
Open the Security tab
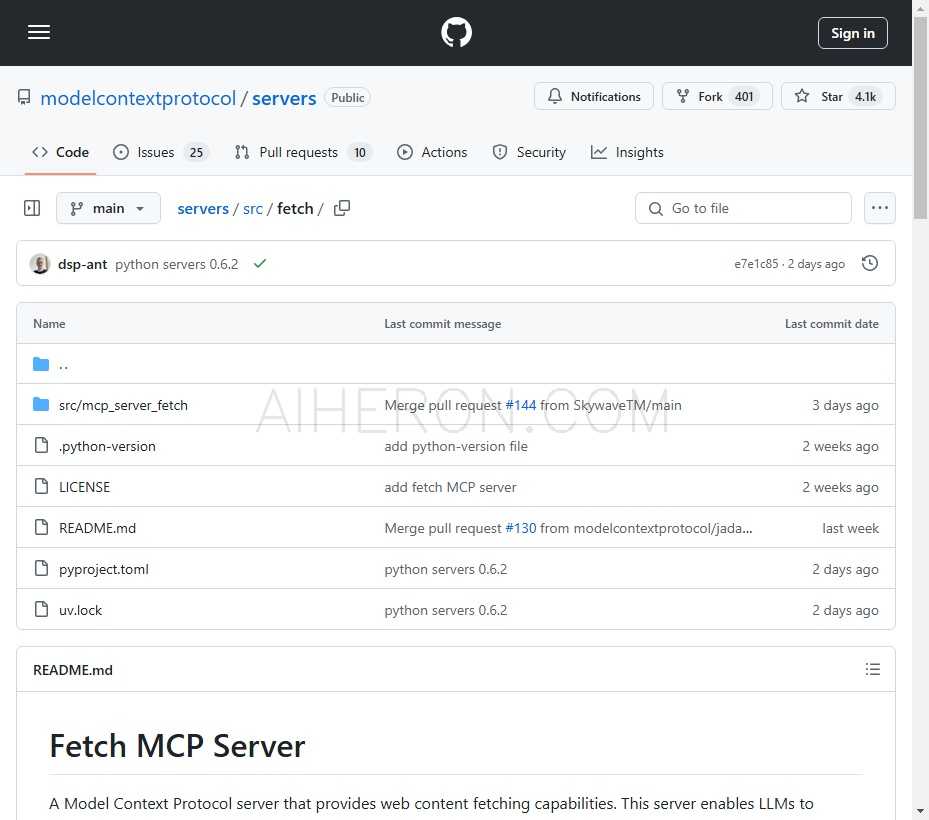528,152
